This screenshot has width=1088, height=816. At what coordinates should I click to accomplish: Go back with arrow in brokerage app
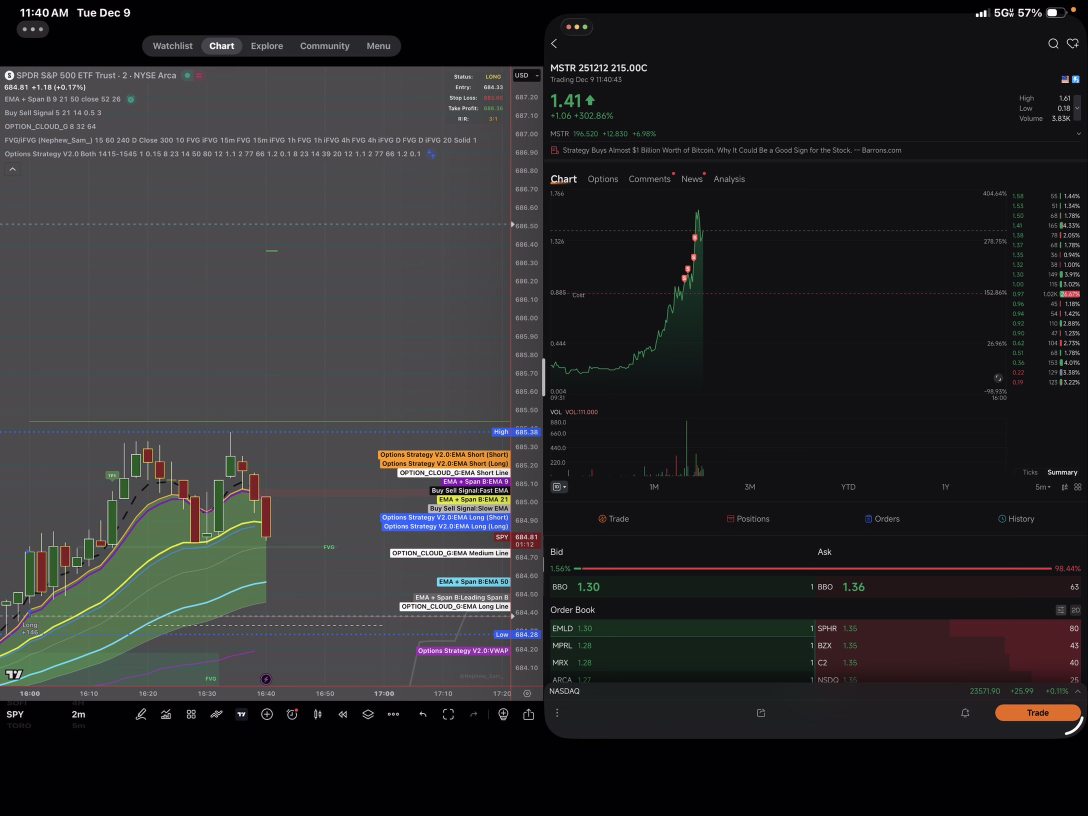[x=554, y=44]
